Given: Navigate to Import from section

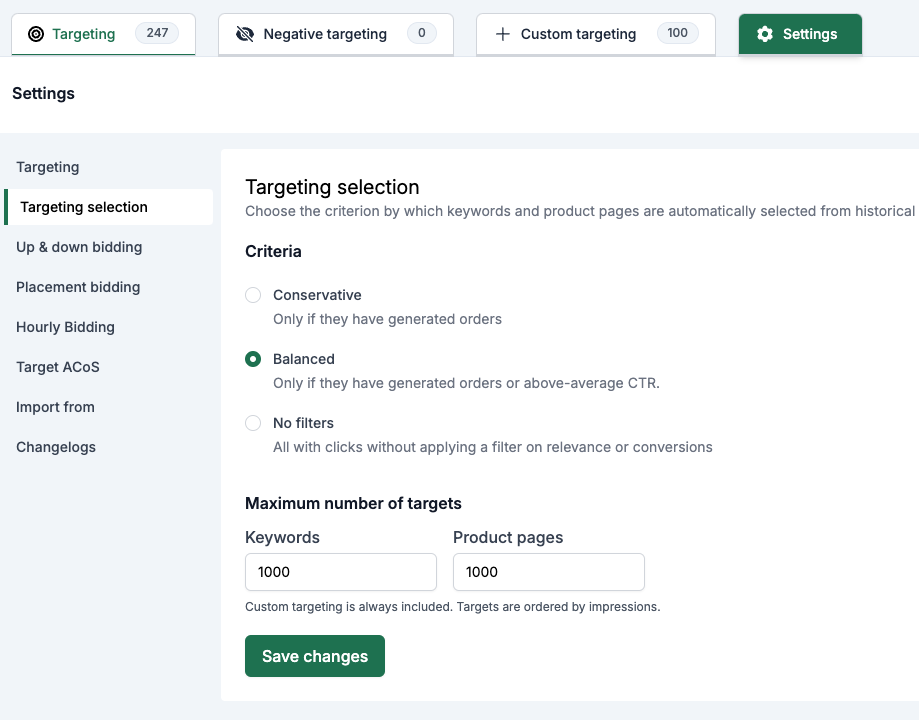Looking at the screenshot, I should 55,407.
